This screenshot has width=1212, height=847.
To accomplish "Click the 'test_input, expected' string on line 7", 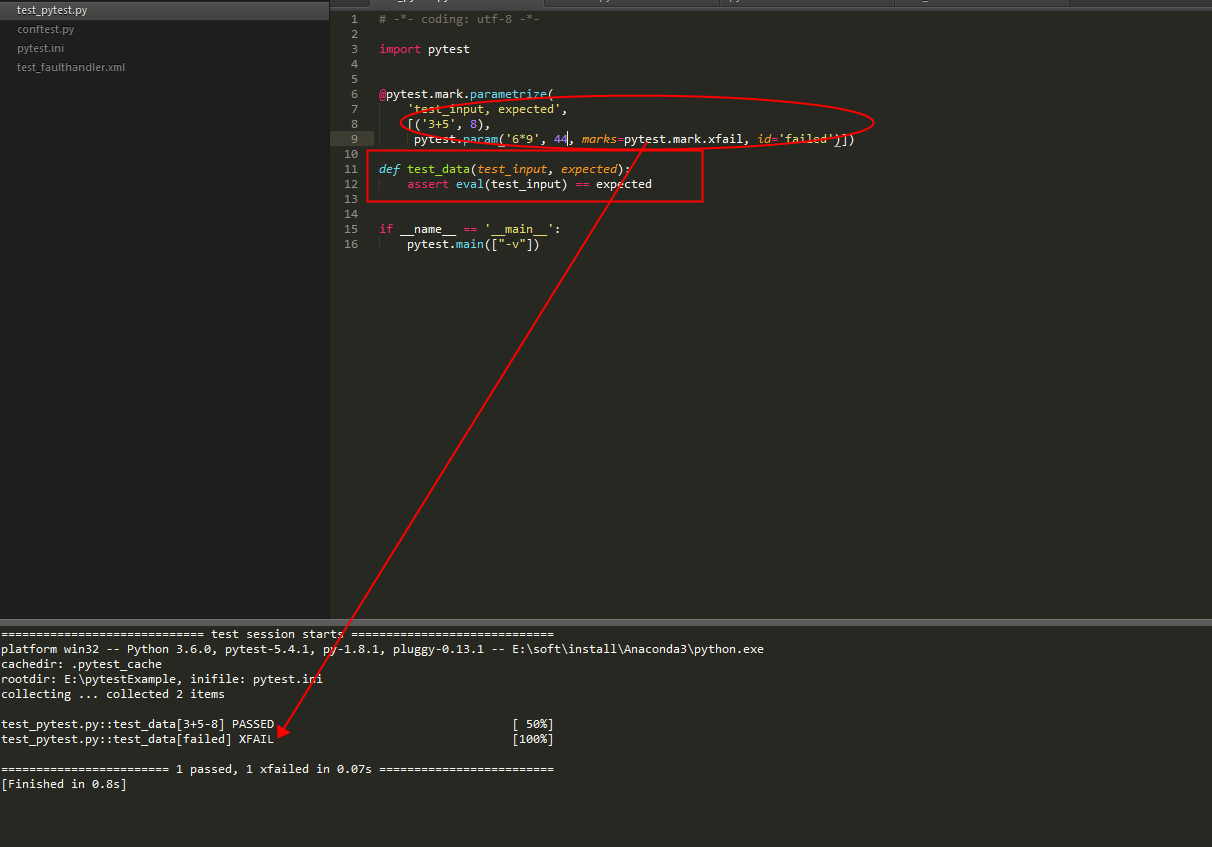I will point(487,109).
